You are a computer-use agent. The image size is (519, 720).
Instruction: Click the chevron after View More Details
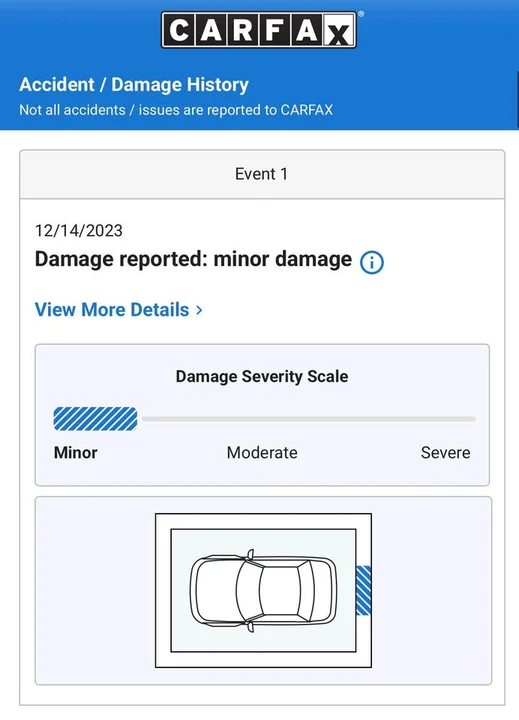coord(199,310)
